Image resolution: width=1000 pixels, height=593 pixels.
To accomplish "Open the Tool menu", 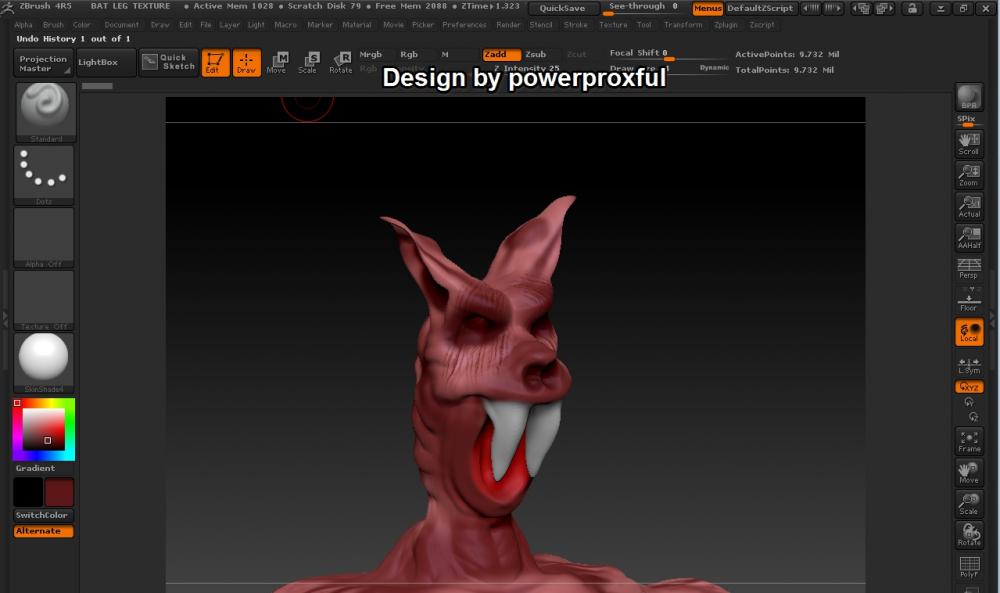I will (x=644, y=25).
